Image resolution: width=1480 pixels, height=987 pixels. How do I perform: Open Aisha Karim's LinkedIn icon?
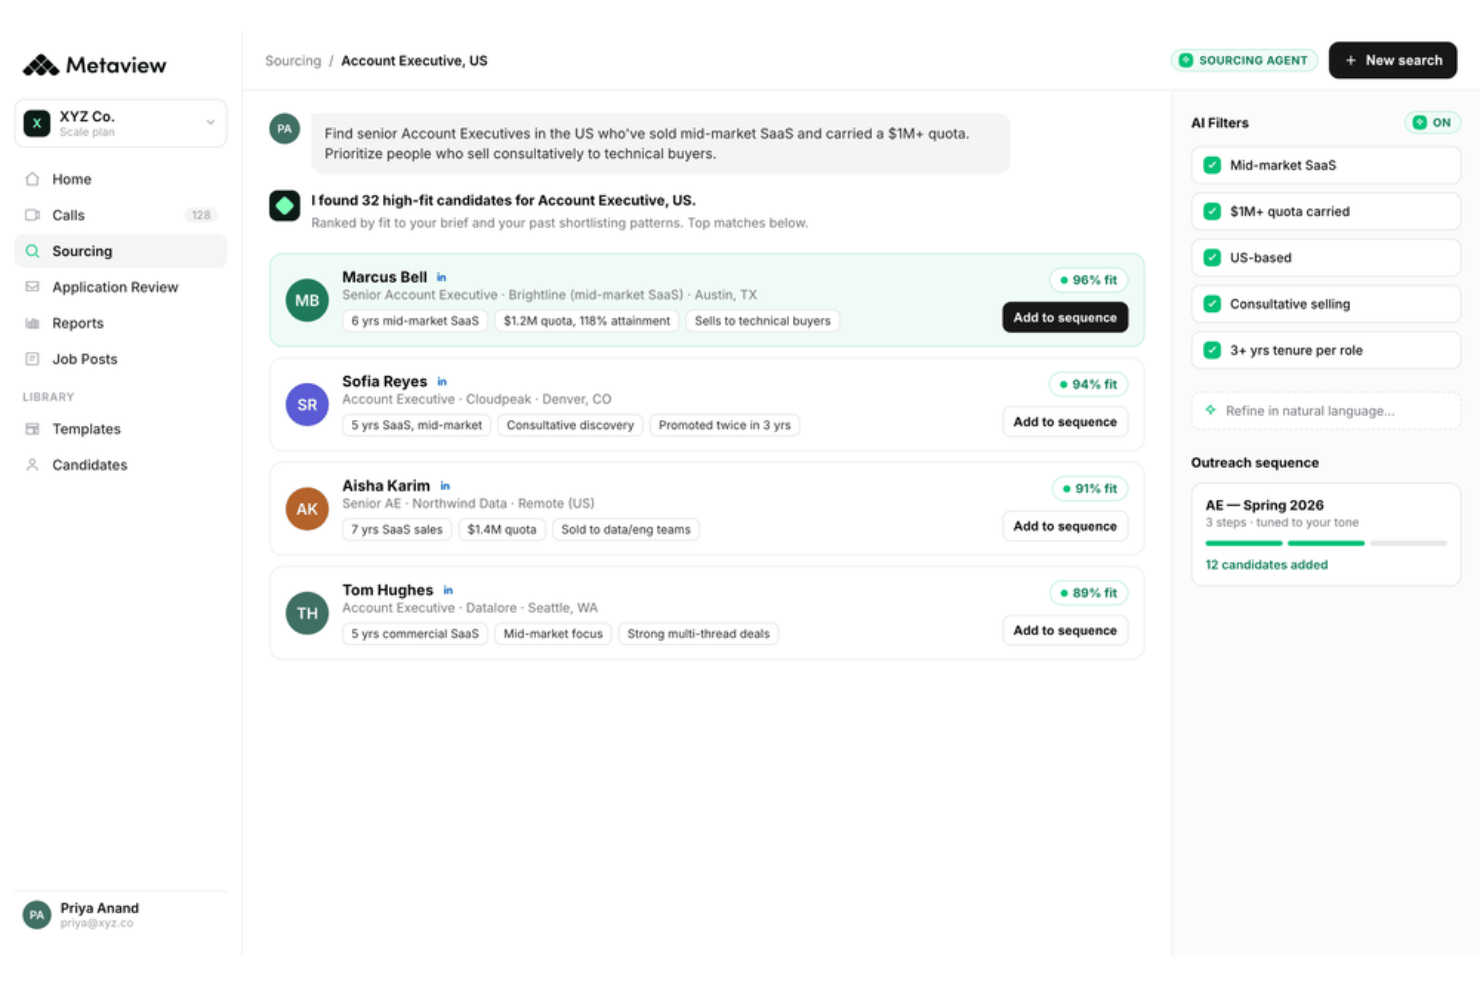tap(445, 486)
